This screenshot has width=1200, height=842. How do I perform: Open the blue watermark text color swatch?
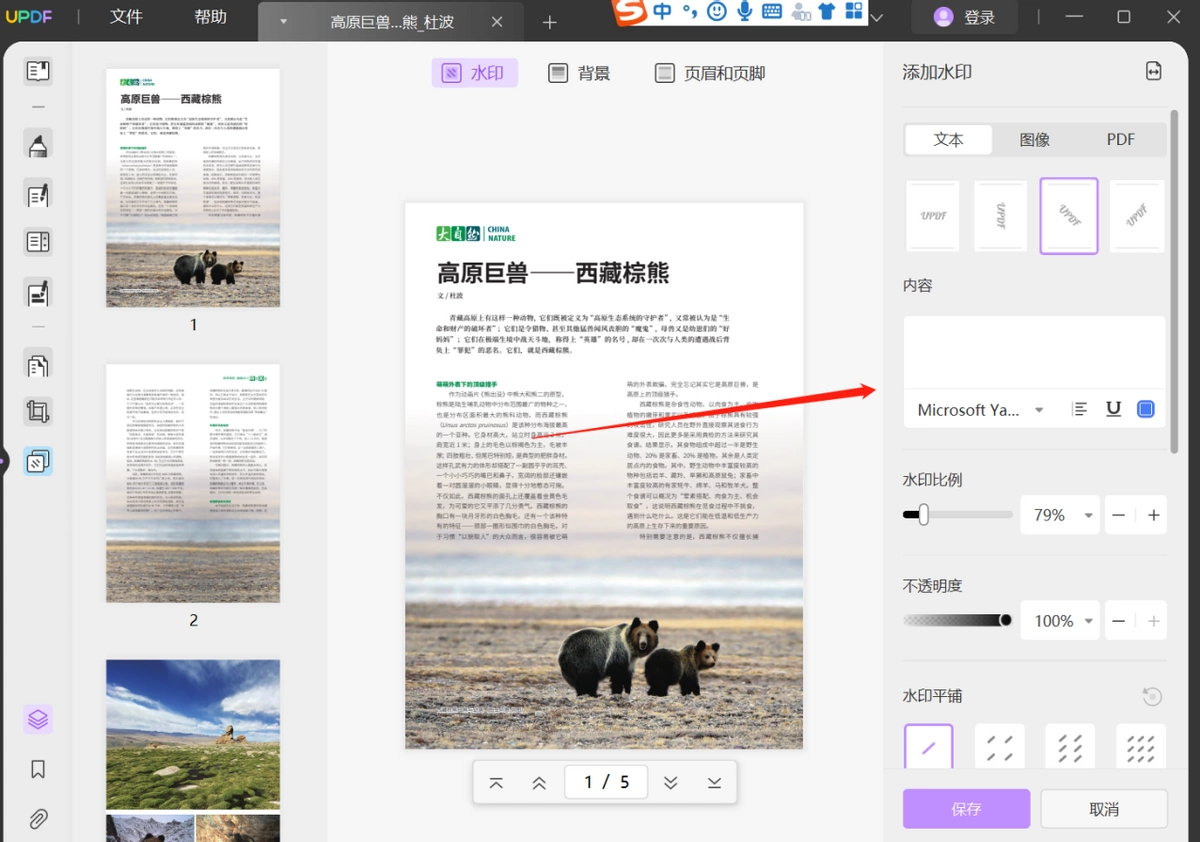pyautogui.click(x=1146, y=409)
